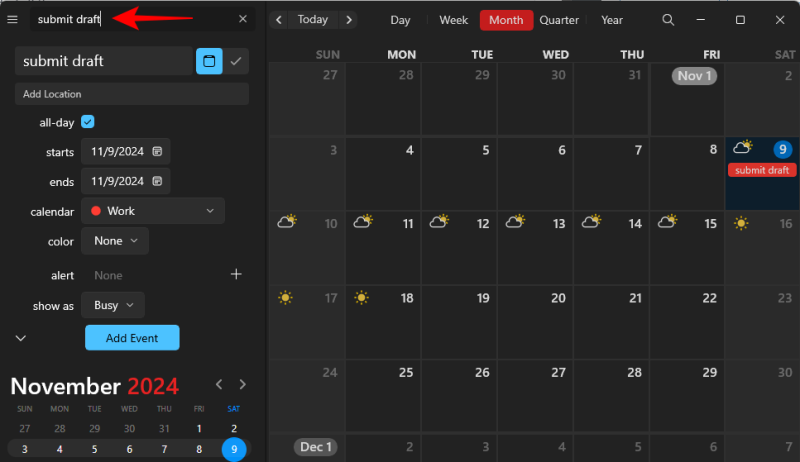Uncheck the all-day checkbox

pos(88,122)
